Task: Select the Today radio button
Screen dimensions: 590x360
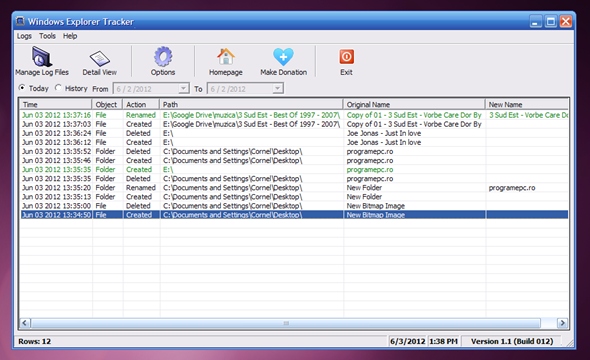Action: [22, 88]
